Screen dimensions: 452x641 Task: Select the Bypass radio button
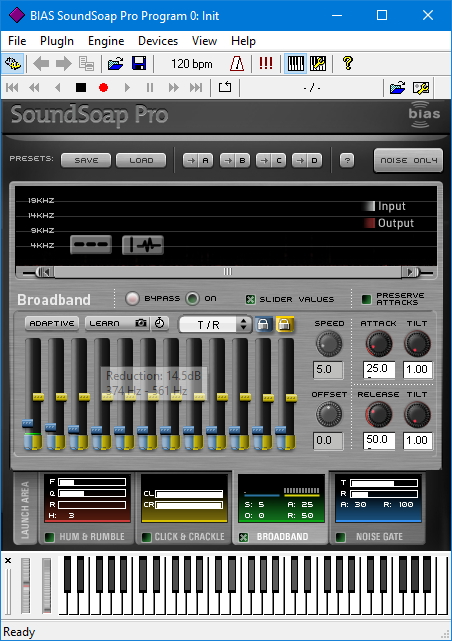(132, 299)
